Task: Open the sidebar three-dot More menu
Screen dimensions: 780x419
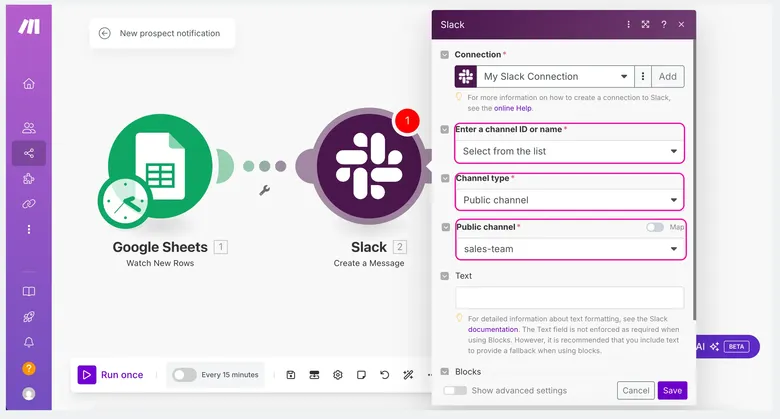Action: pyautogui.click(x=29, y=229)
